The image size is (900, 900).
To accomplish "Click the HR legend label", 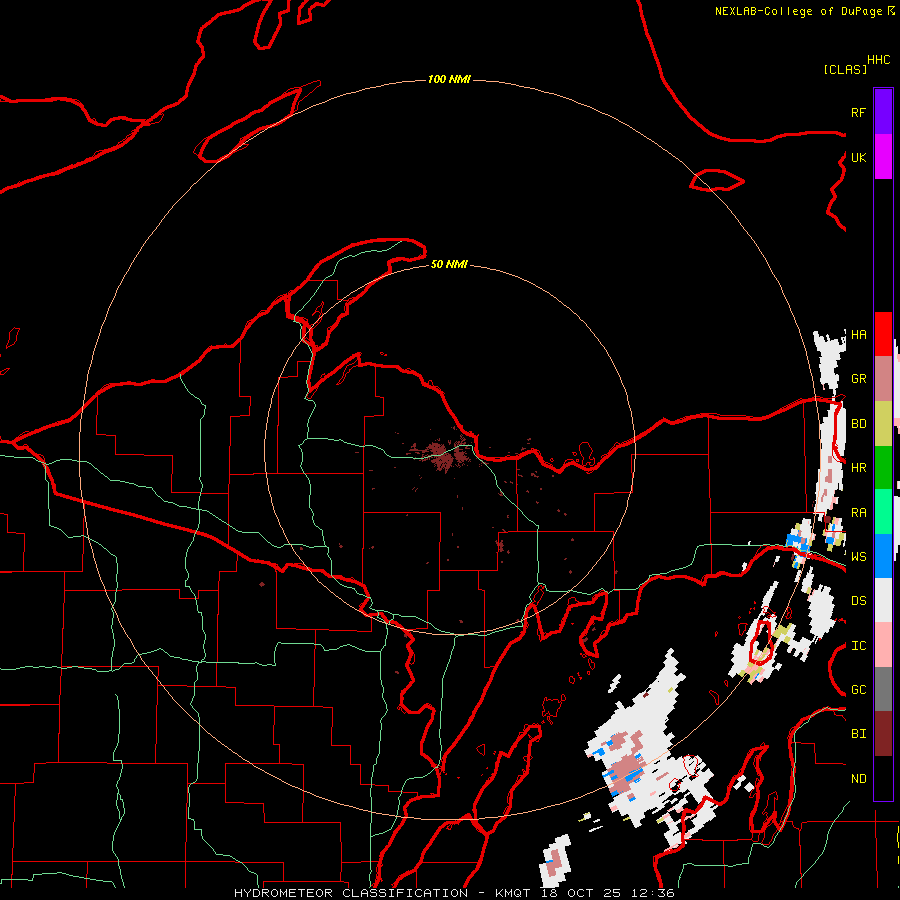I will click(x=858, y=468).
